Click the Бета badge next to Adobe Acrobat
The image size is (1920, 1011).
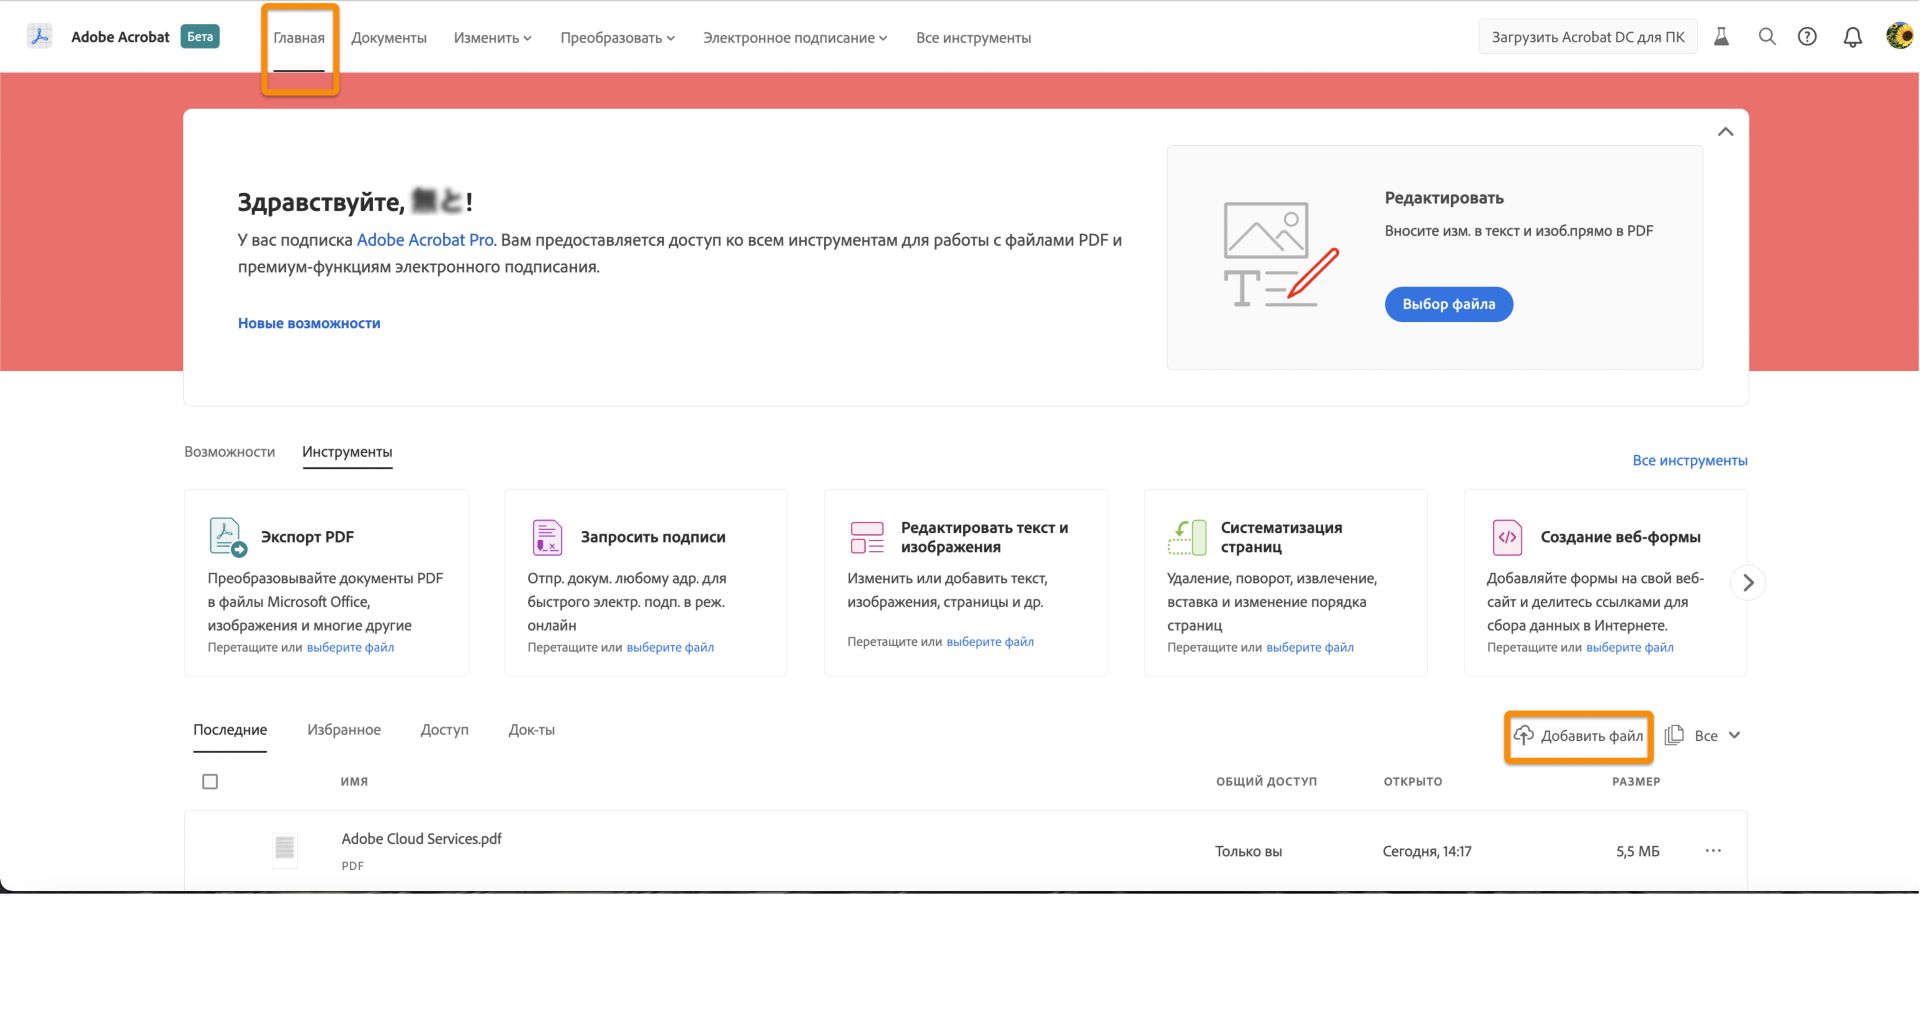[200, 37]
